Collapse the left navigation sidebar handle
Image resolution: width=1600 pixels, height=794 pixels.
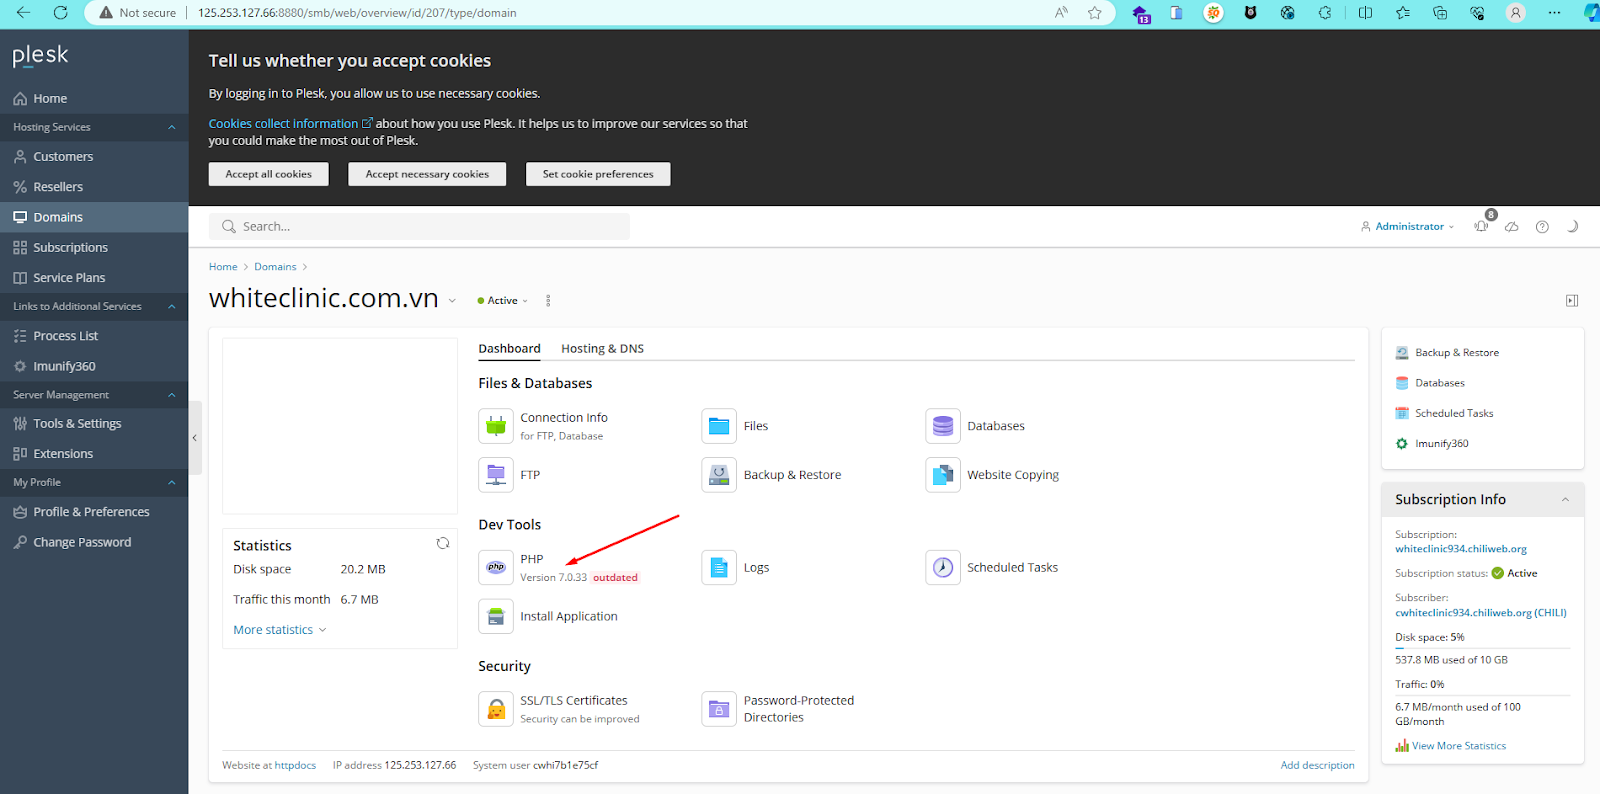coord(195,438)
